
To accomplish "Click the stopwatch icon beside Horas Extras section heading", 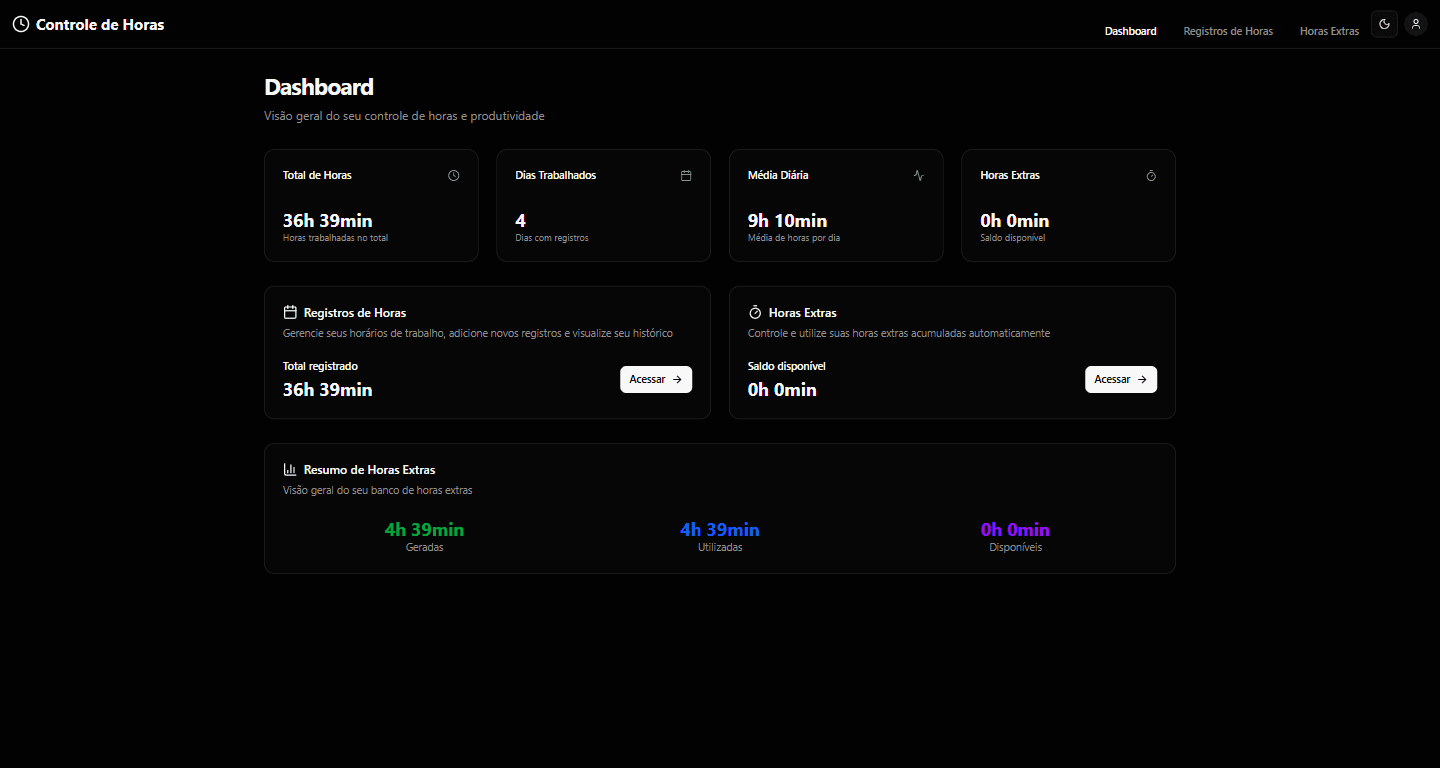I will tap(755, 312).
